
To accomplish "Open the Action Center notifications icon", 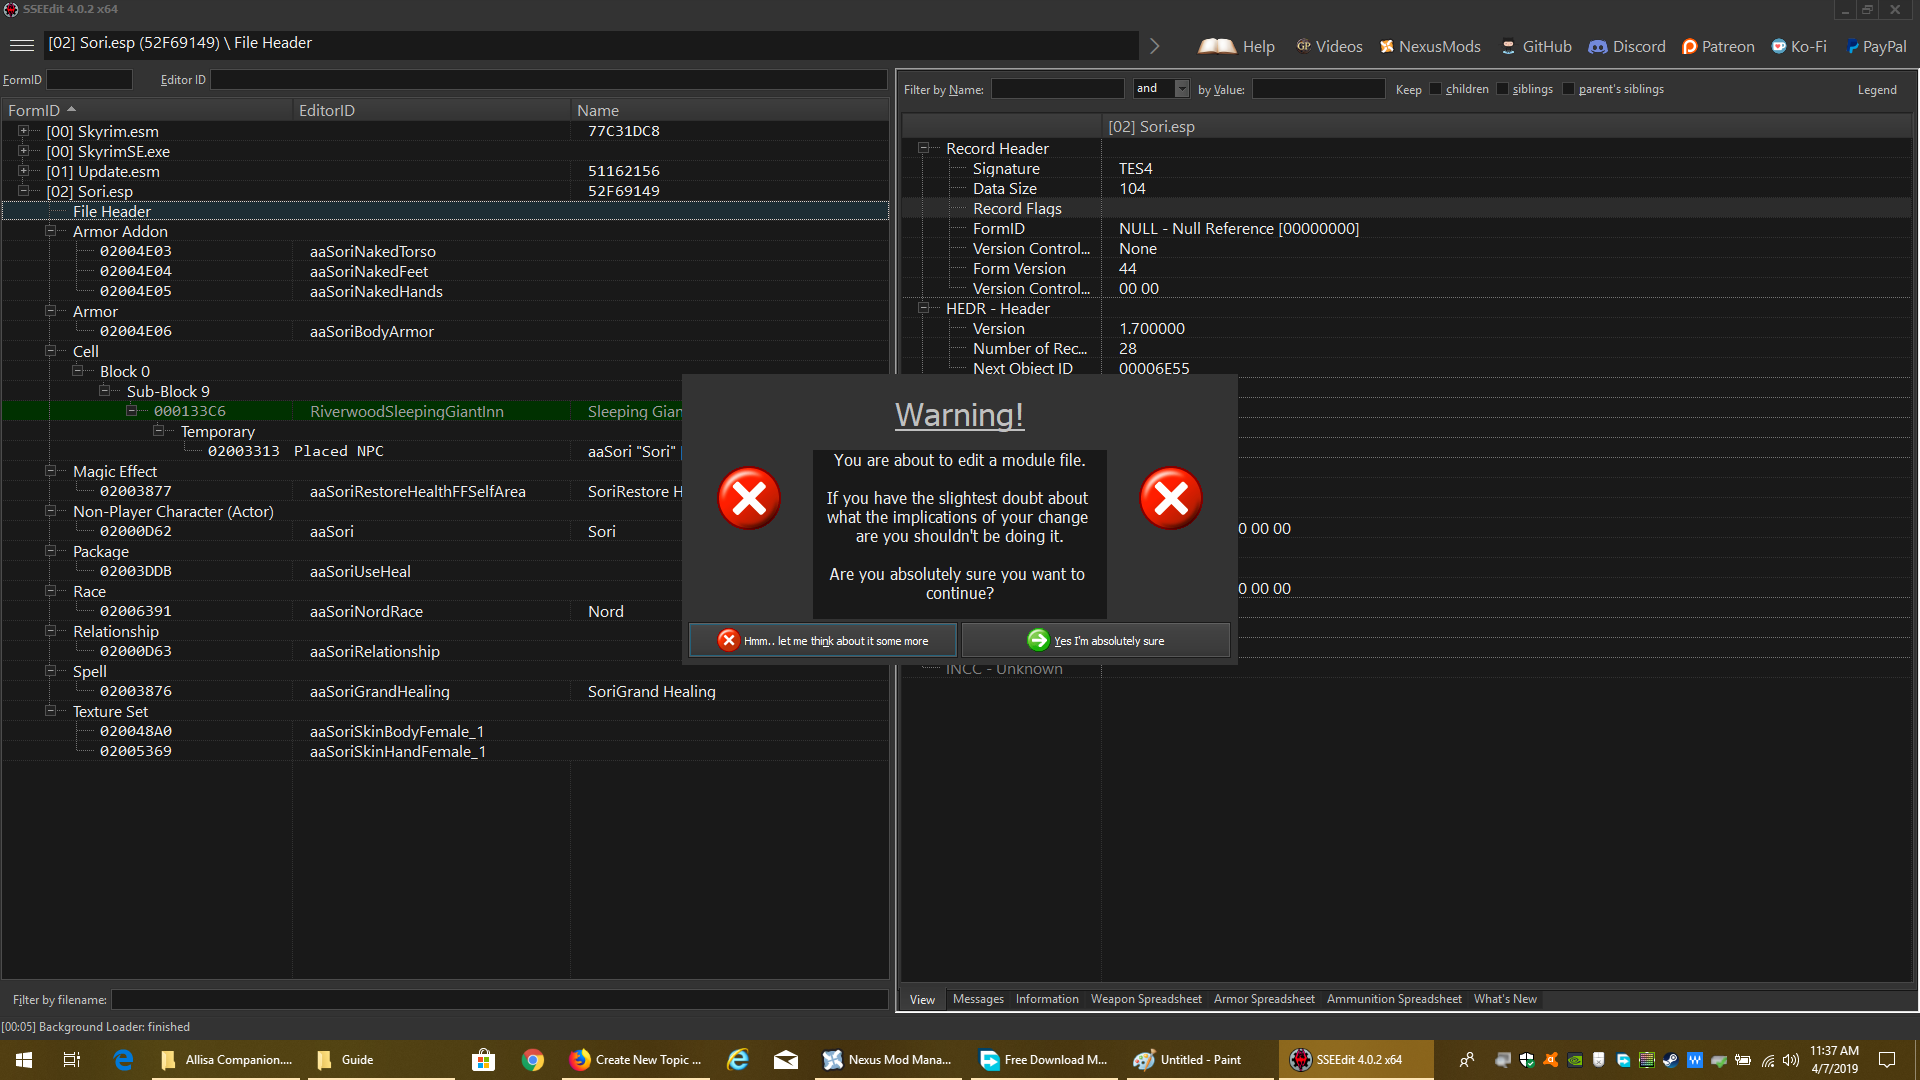I will click(x=1887, y=1060).
